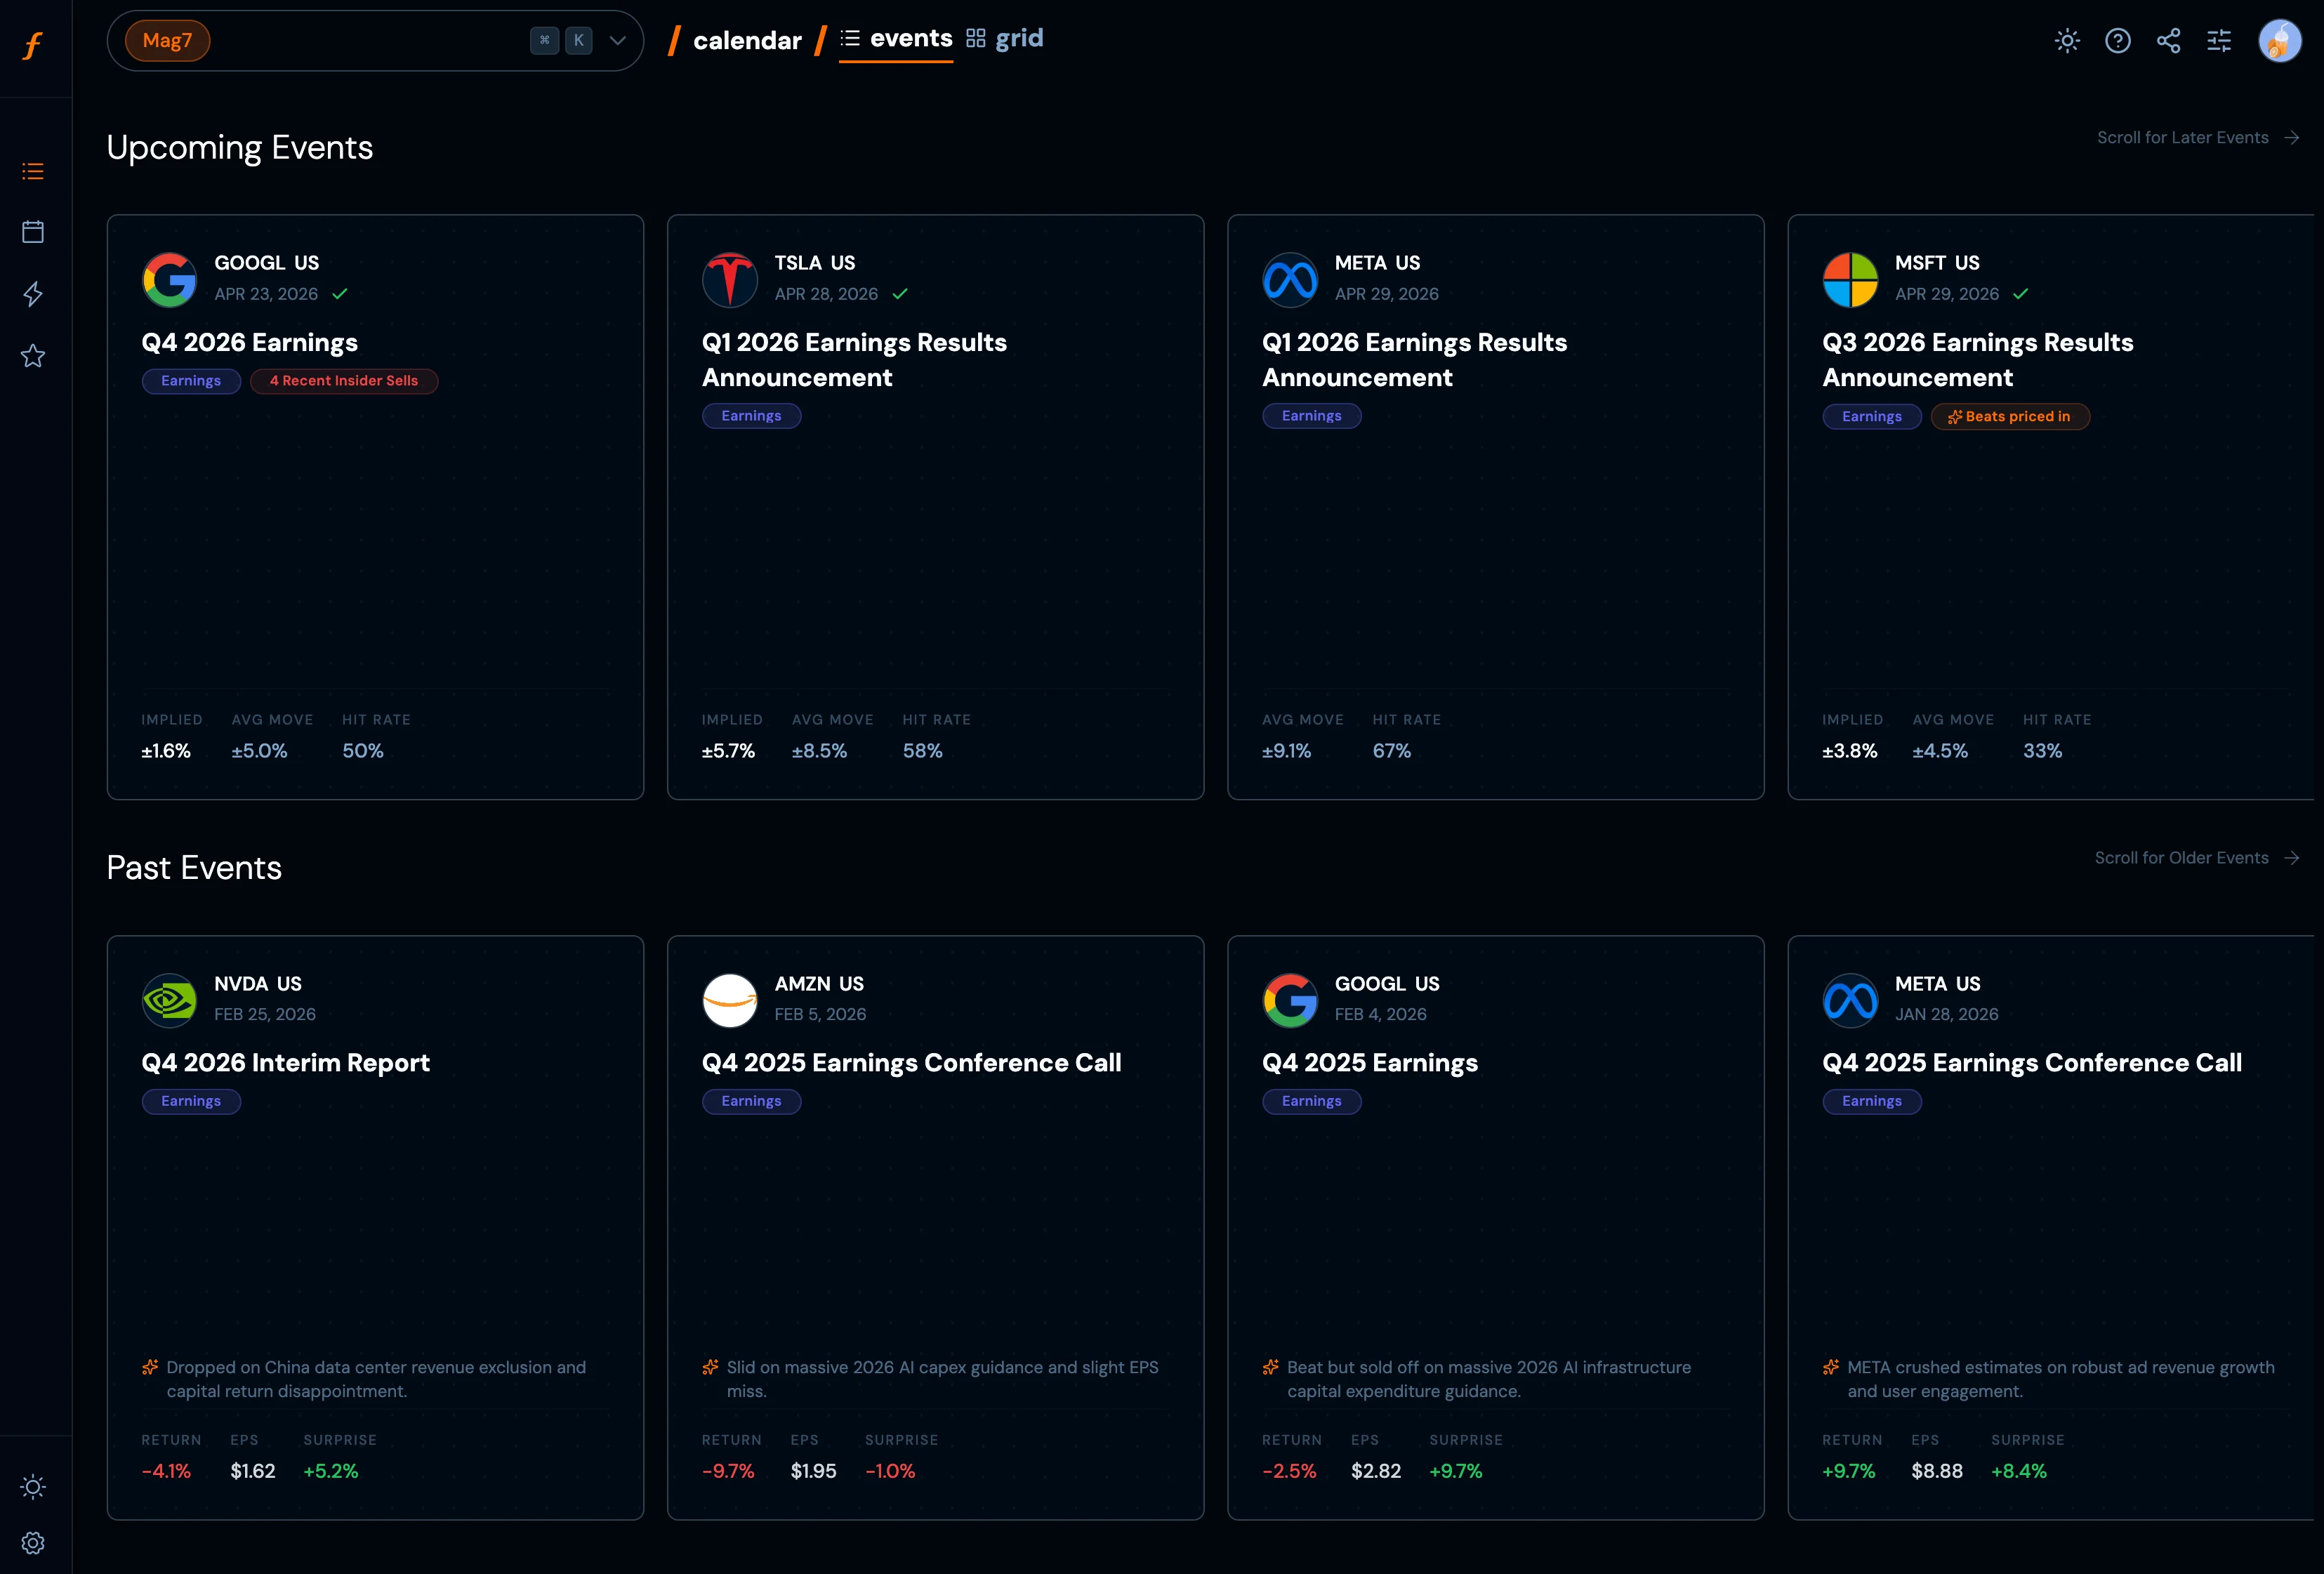The image size is (2324, 1574).
Task: Open favorites via the star sidebar icon
Action: [x=33, y=356]
